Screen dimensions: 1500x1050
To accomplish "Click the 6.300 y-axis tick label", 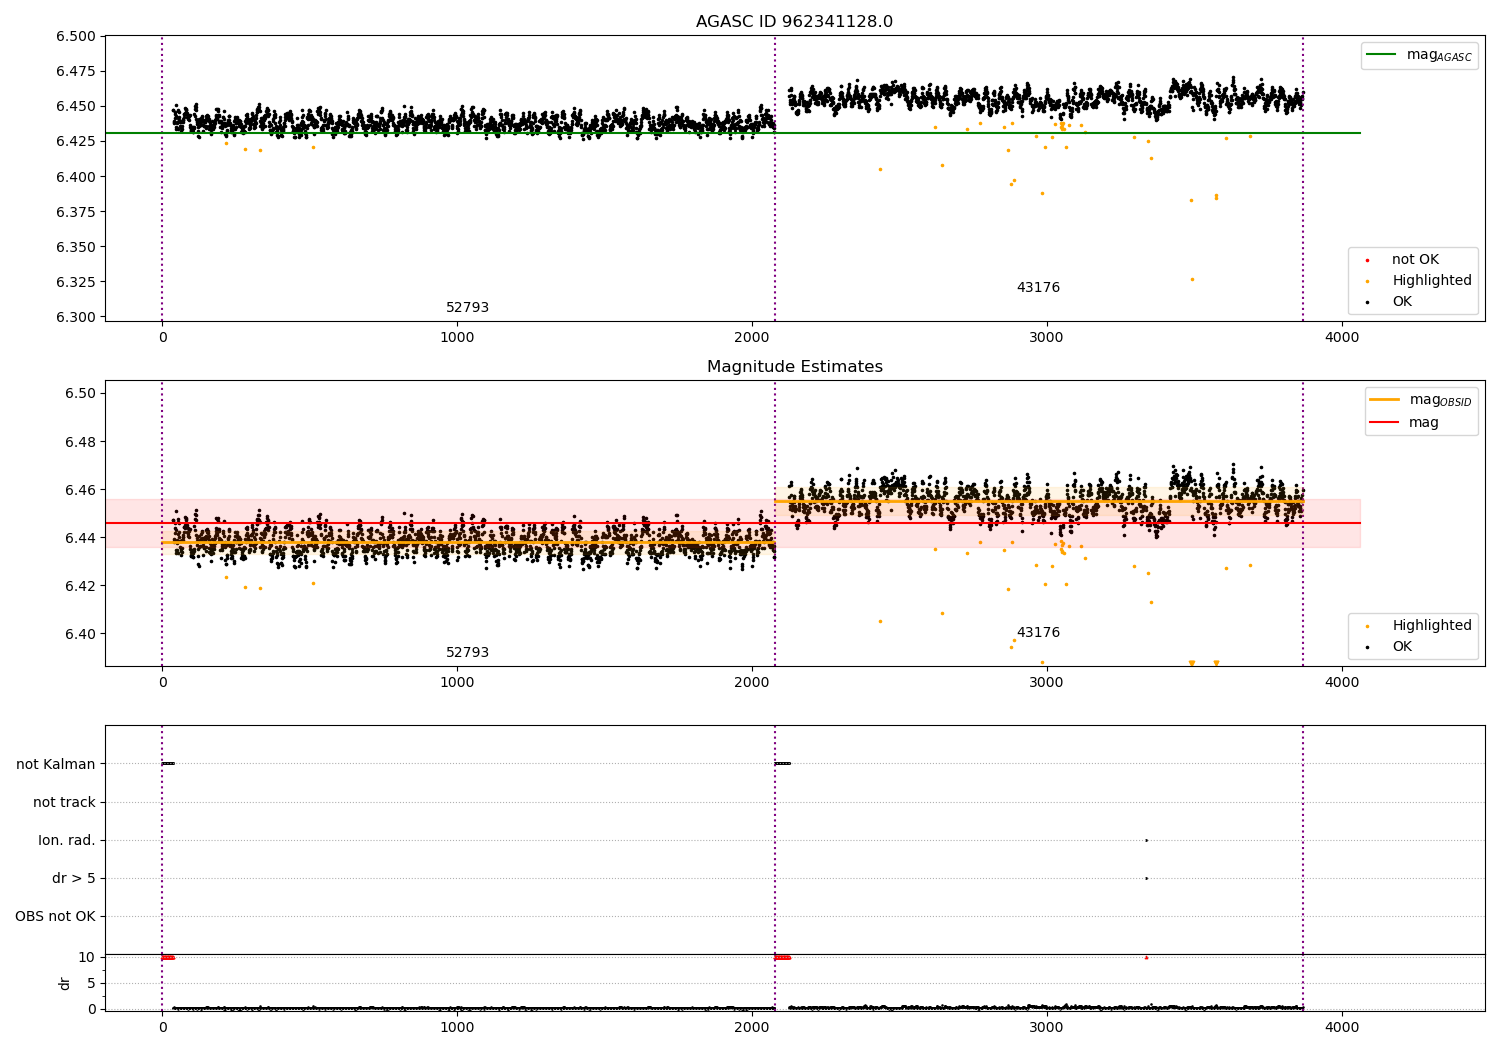I will [x=76, y=317].
